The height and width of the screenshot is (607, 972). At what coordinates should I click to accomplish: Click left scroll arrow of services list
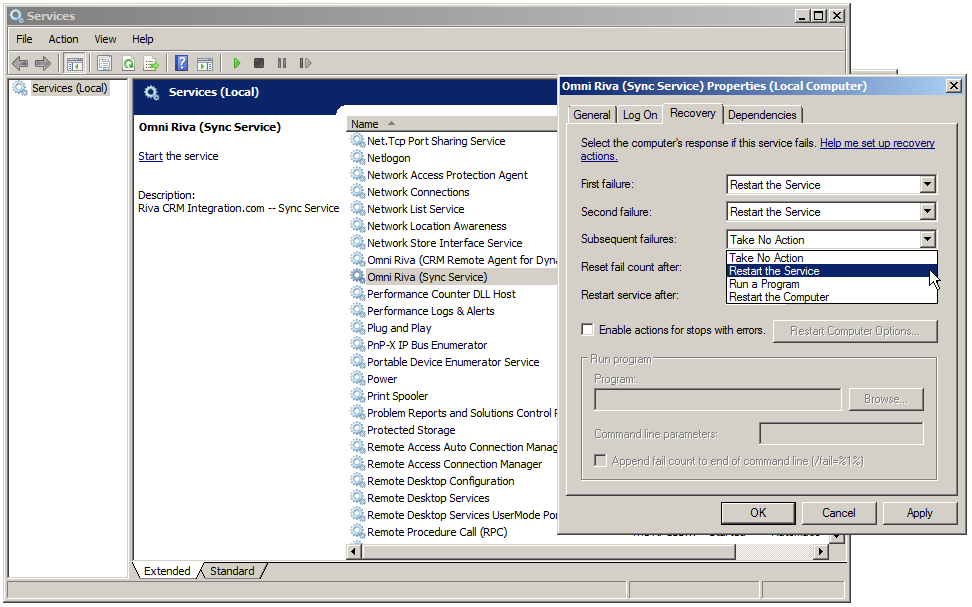354,551
